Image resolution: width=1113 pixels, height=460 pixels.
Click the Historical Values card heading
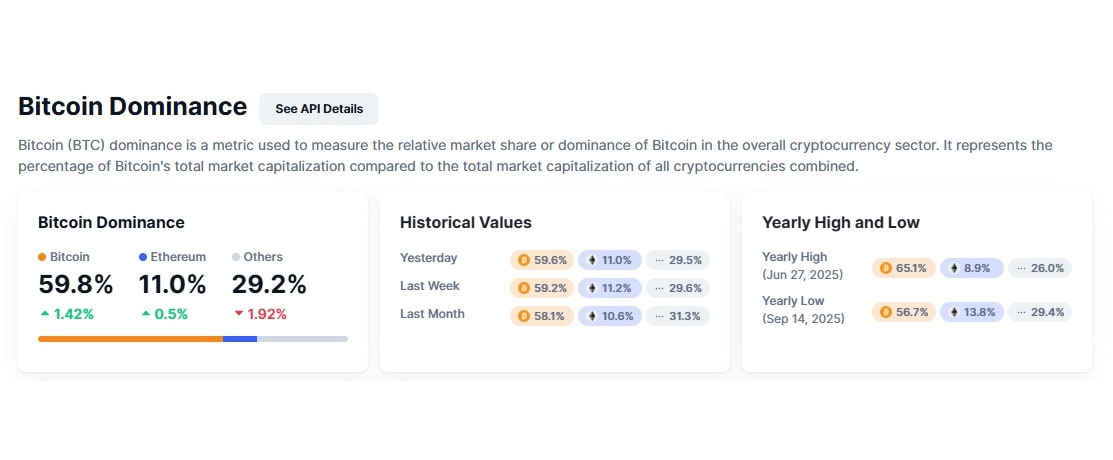tap(466, 222)
